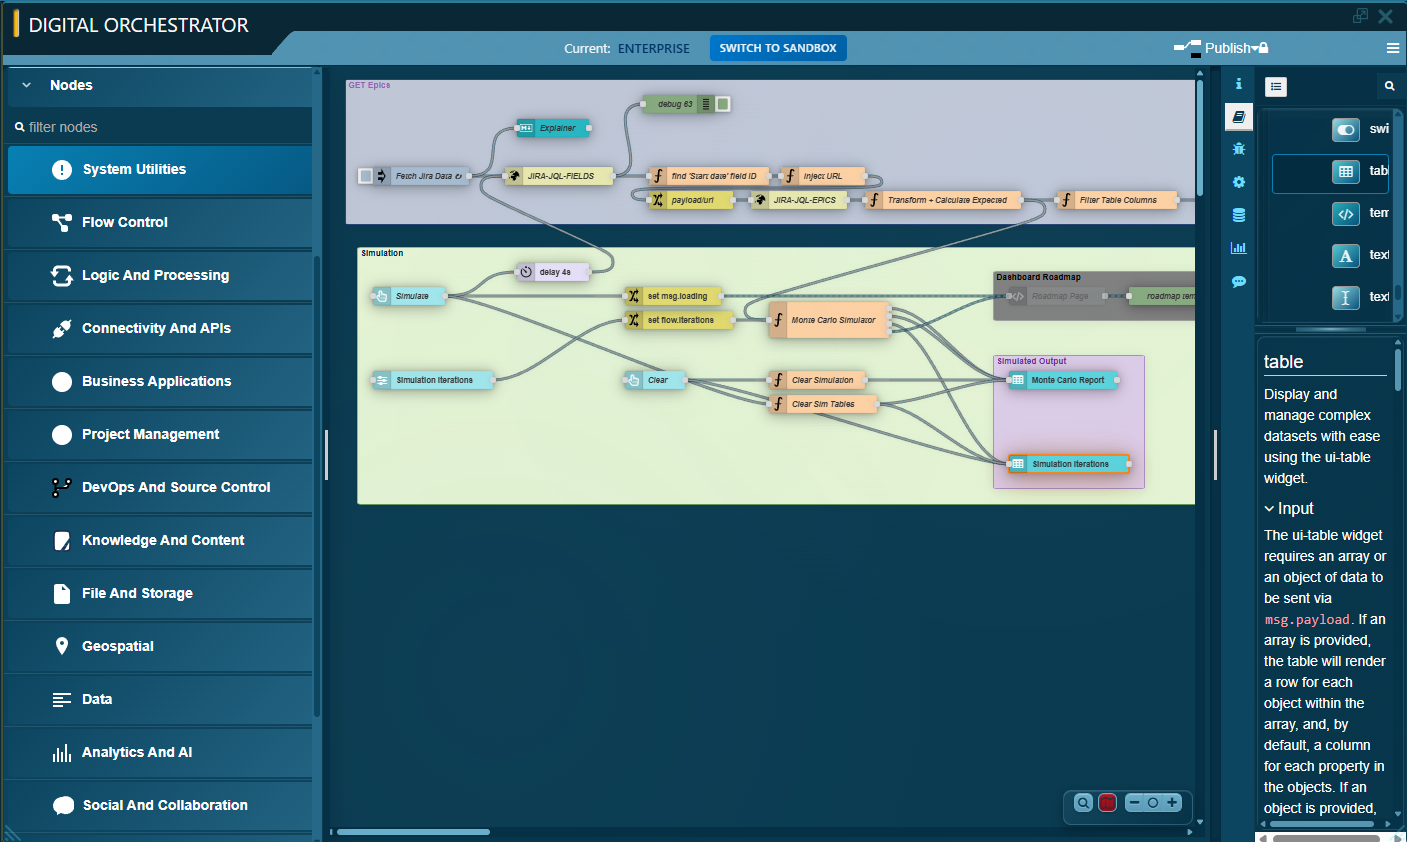Screen dimensions: 1407x842
Task: Open the dashboard bar chart tab
Action: pyautogui.click(x=1239, y=248)
